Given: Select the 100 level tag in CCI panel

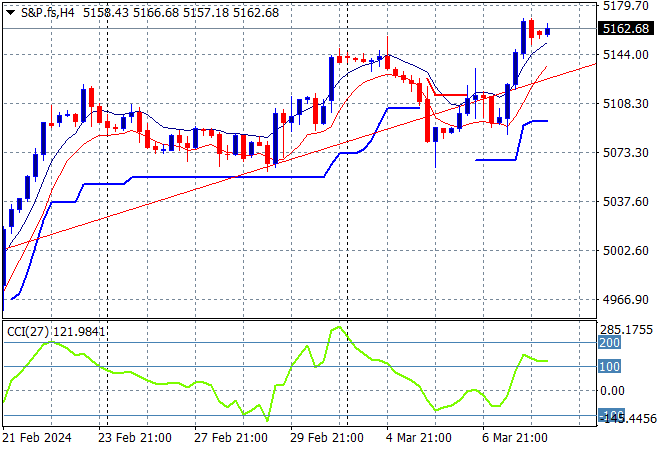Looking at the screenshot, I should pyautogui.click(x=610, y=366).
